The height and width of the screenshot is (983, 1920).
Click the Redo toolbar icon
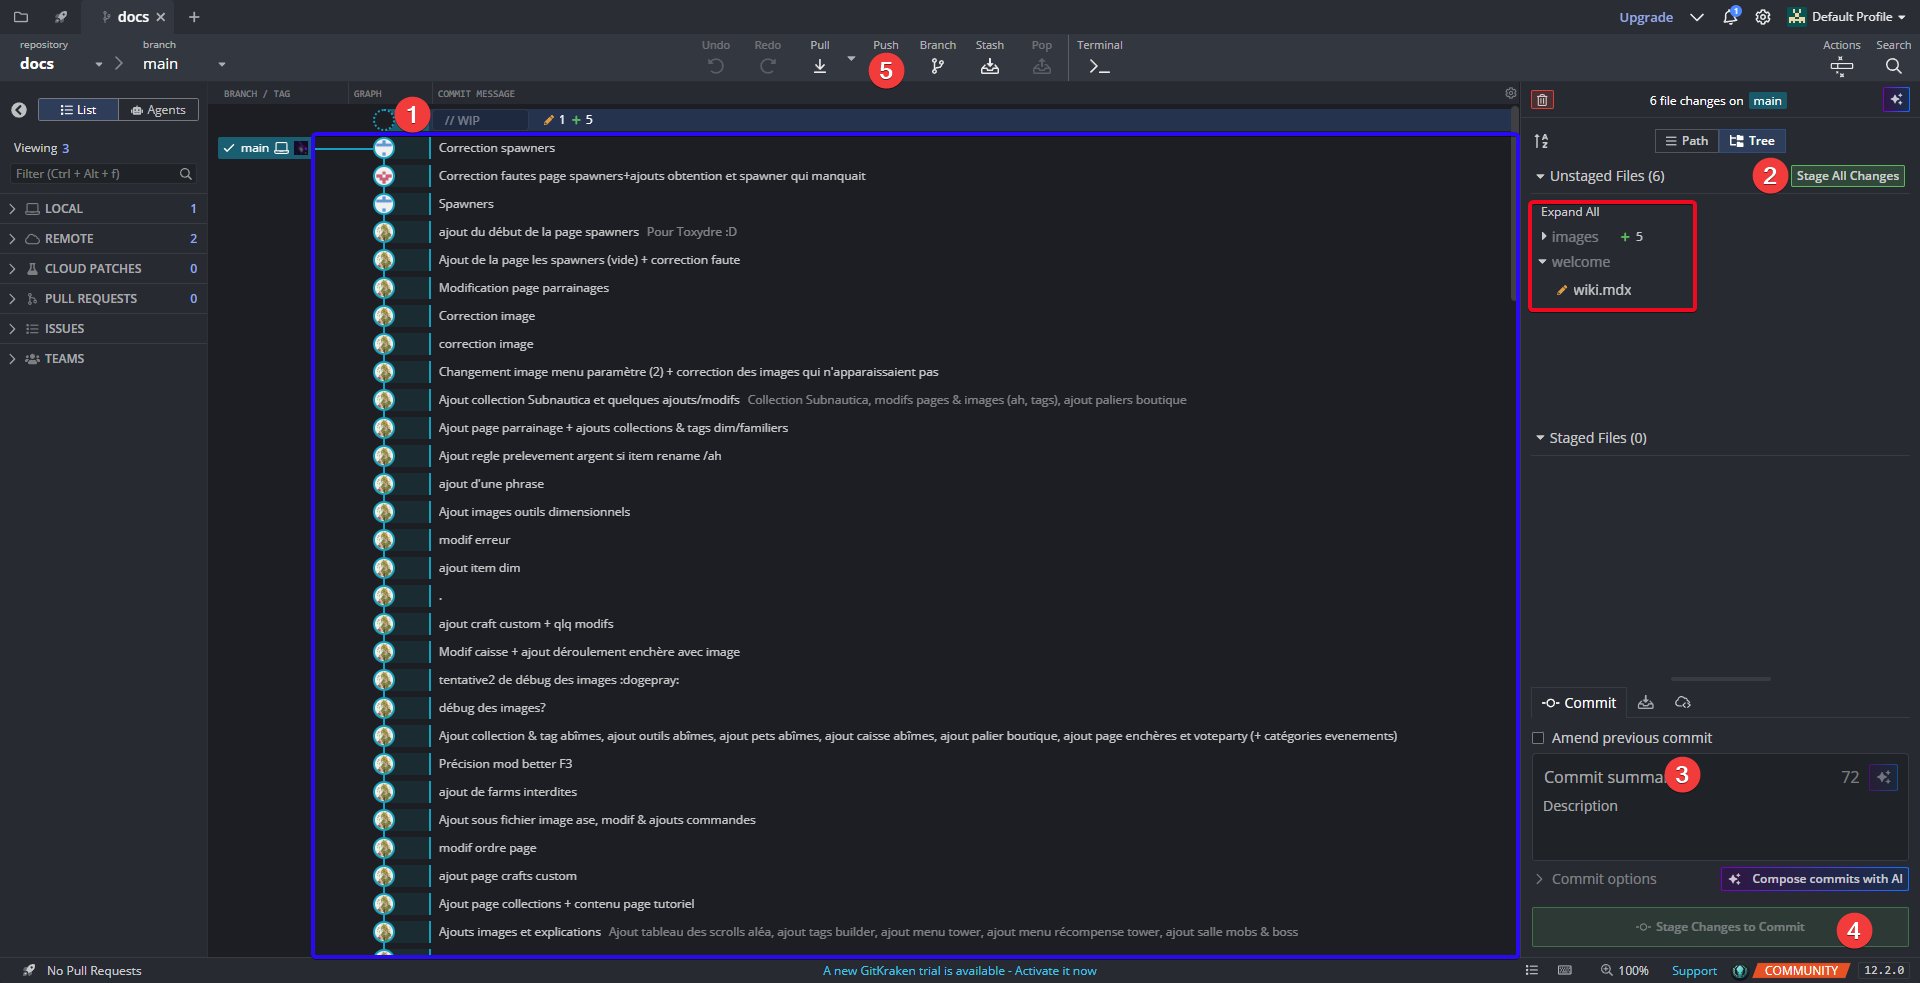pos(768,66)
